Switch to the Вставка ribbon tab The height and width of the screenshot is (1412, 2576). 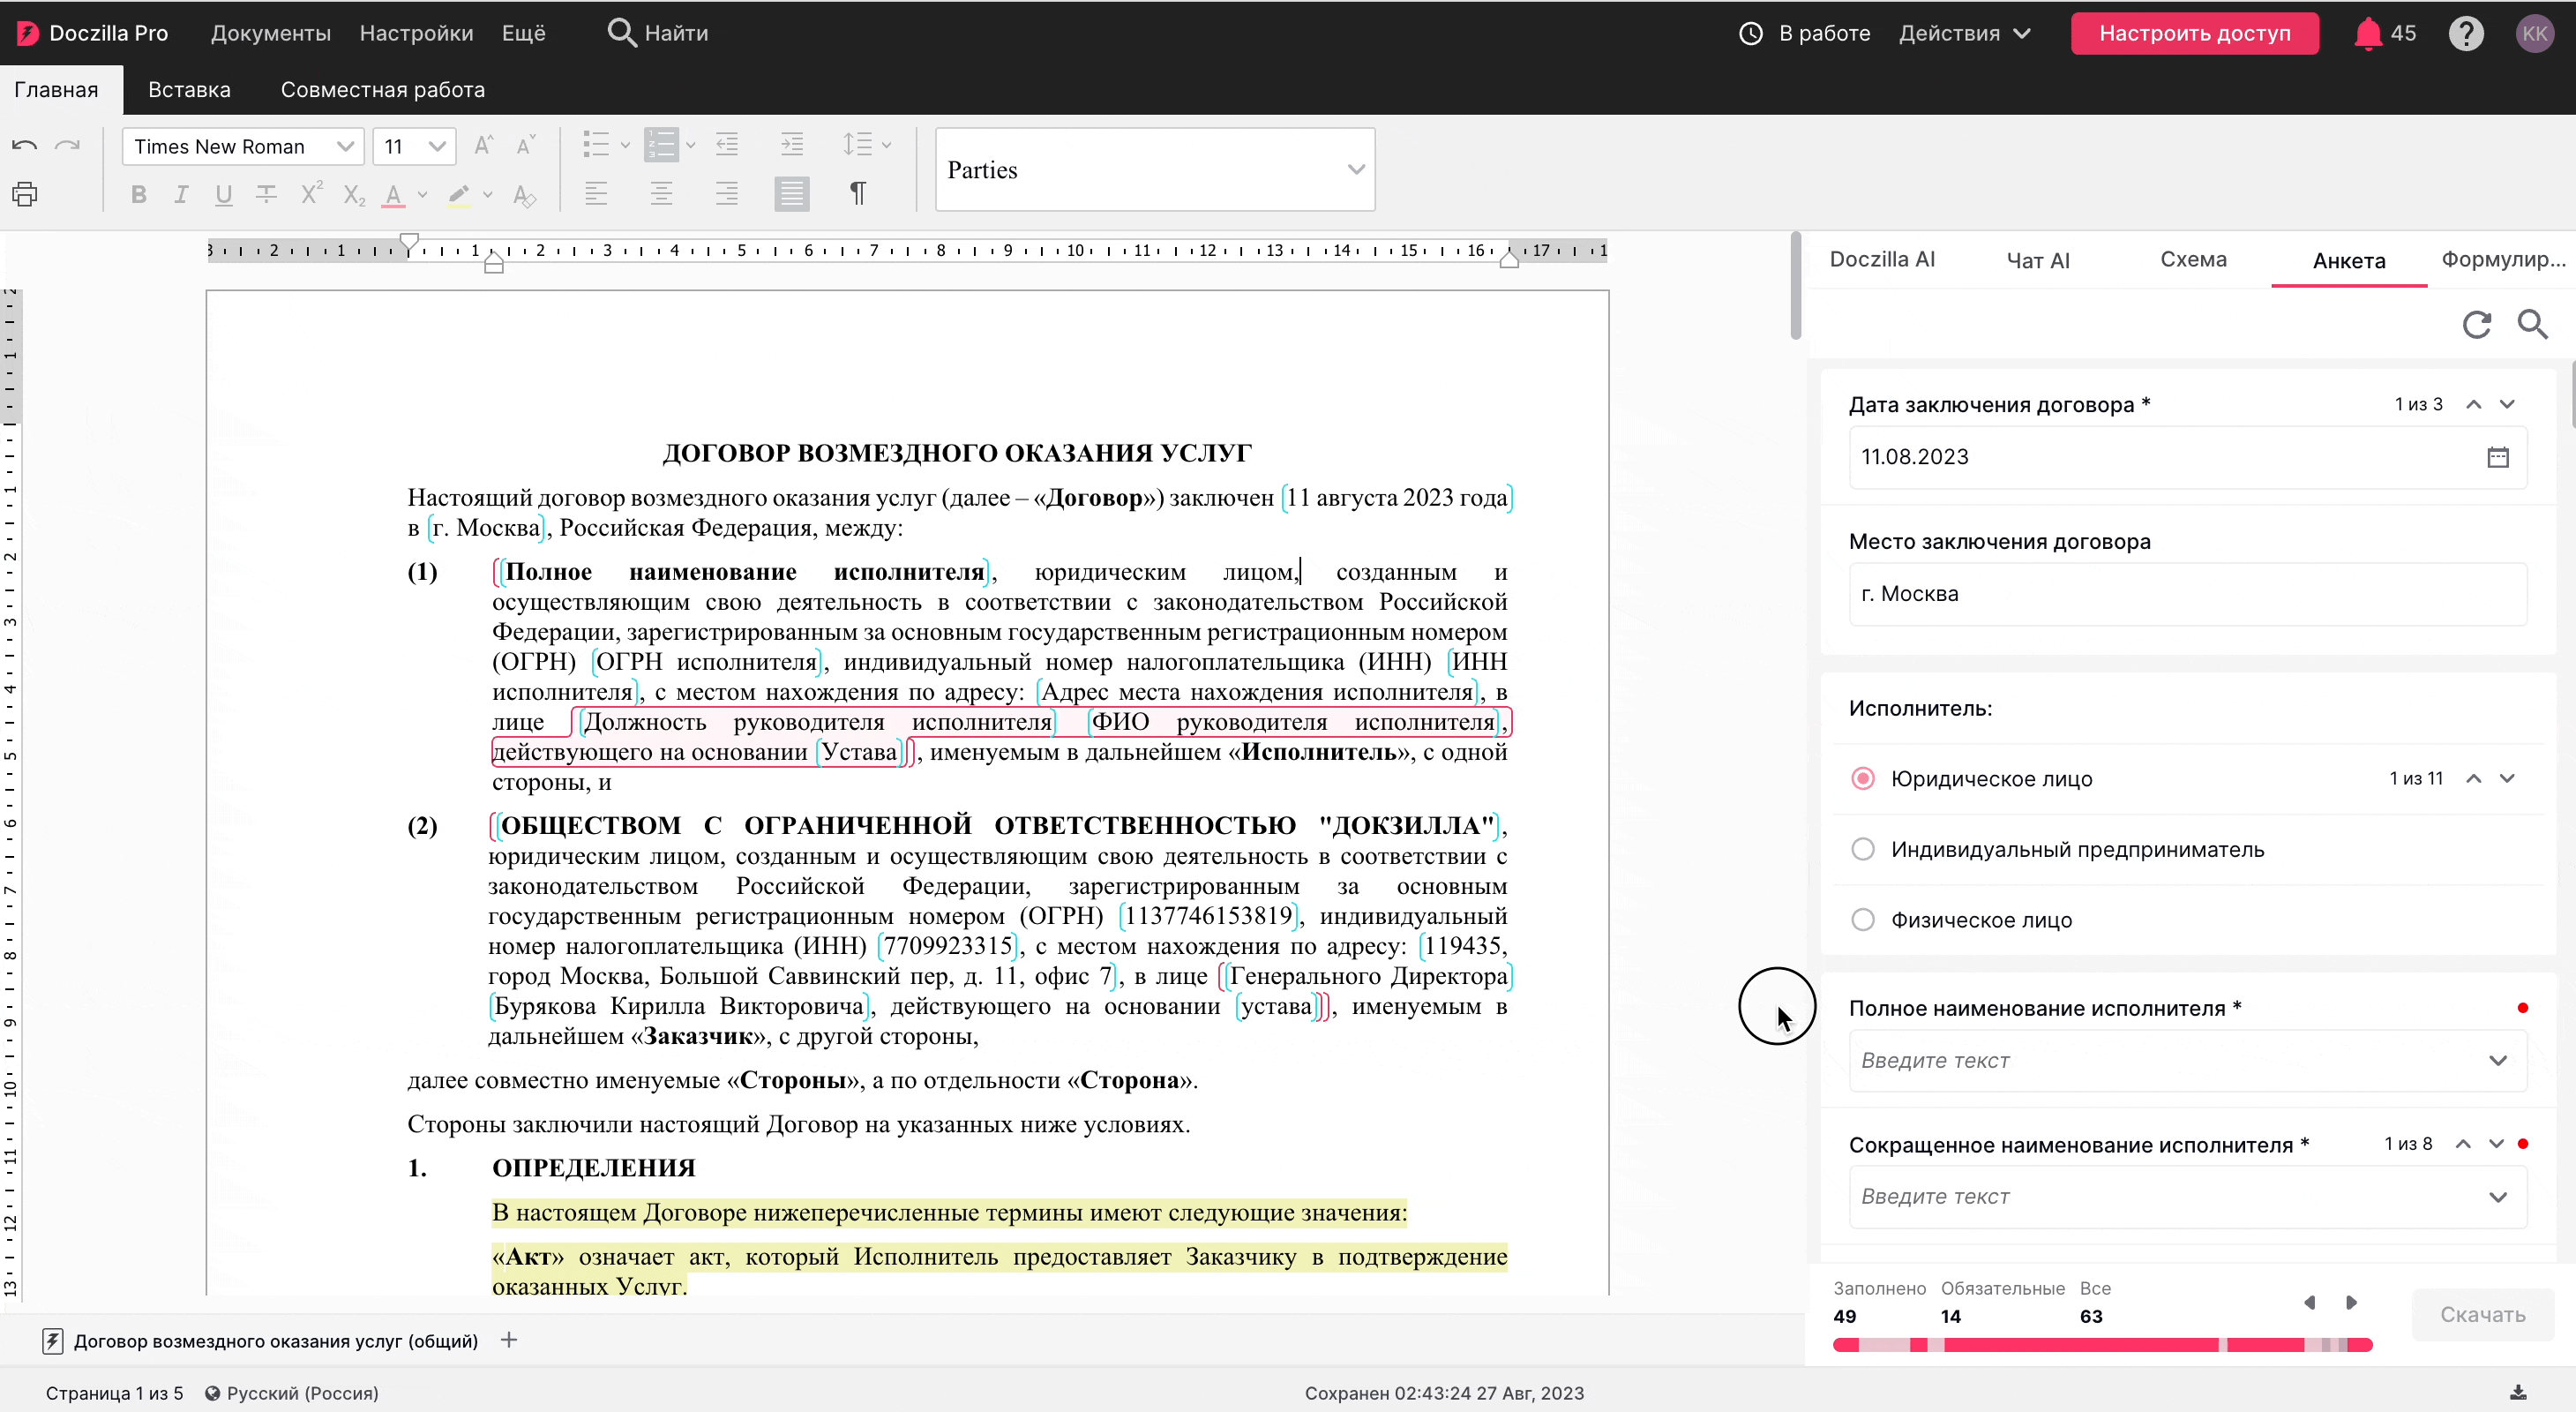189,90
